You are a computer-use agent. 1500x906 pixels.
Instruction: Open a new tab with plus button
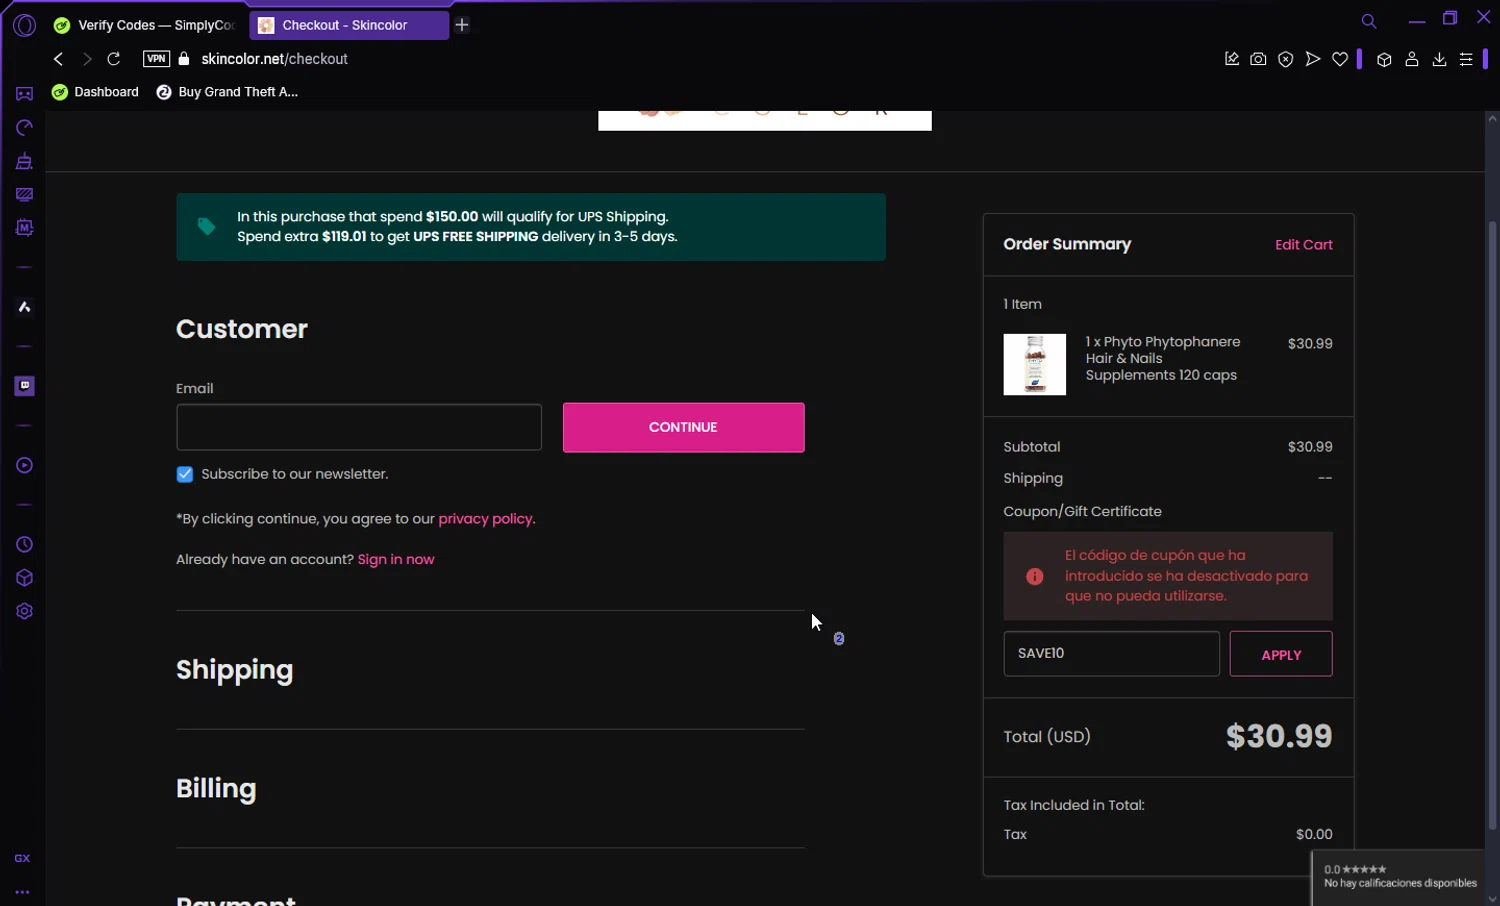pos(462,25)
